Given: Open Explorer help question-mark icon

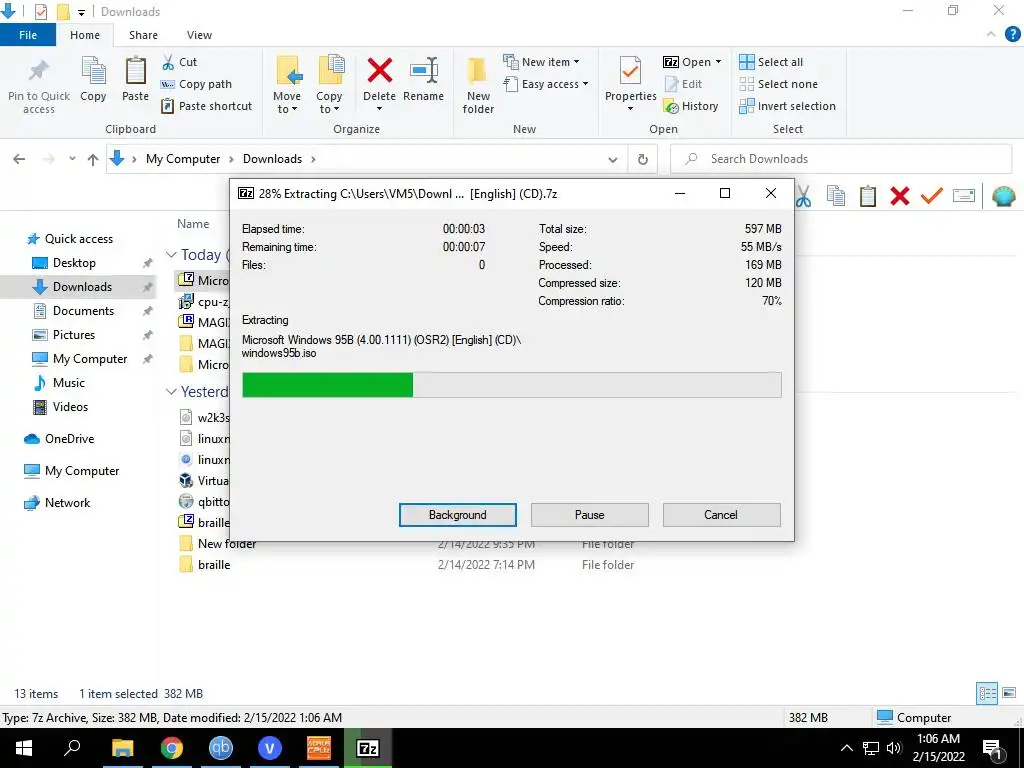Looking at the screenshot, I should tap(1012, 35).
